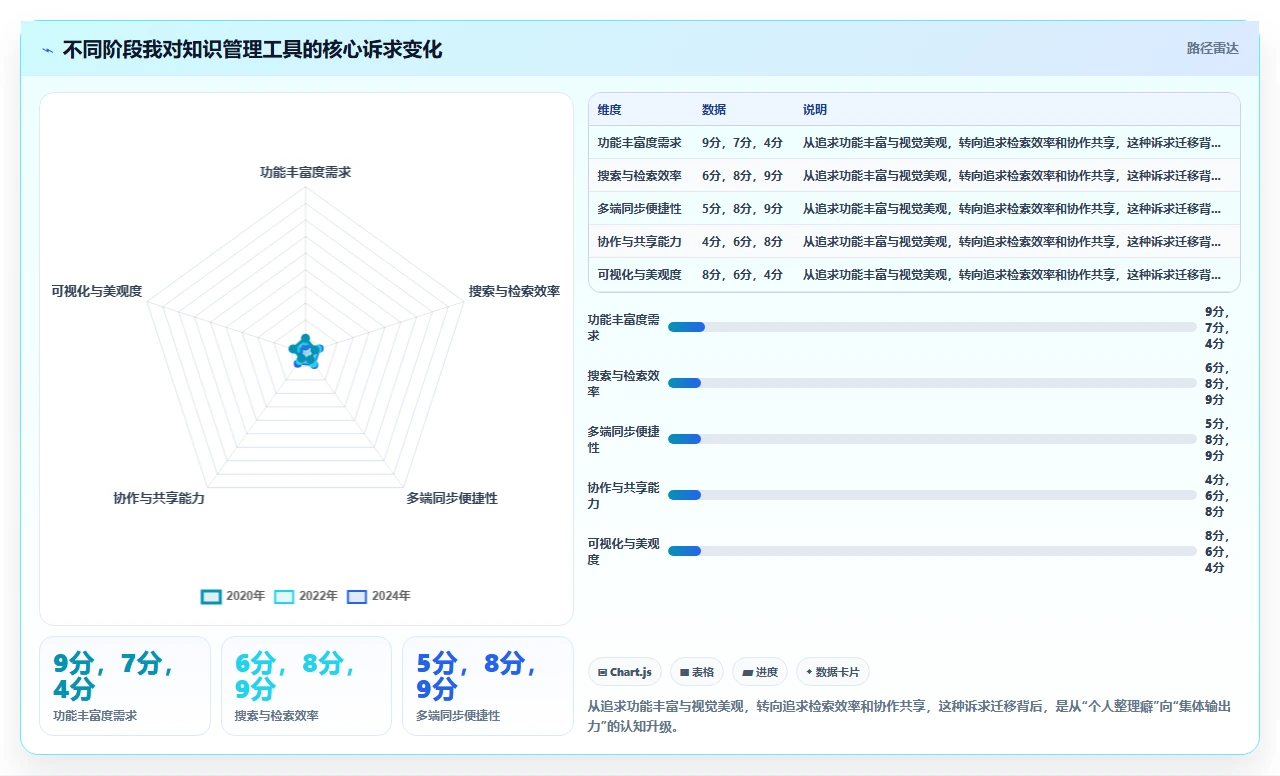Viewport: 1280px width, 776px height.
Task: Click the table cell 5分，8分，9分
Action: (x=742, y=209)
